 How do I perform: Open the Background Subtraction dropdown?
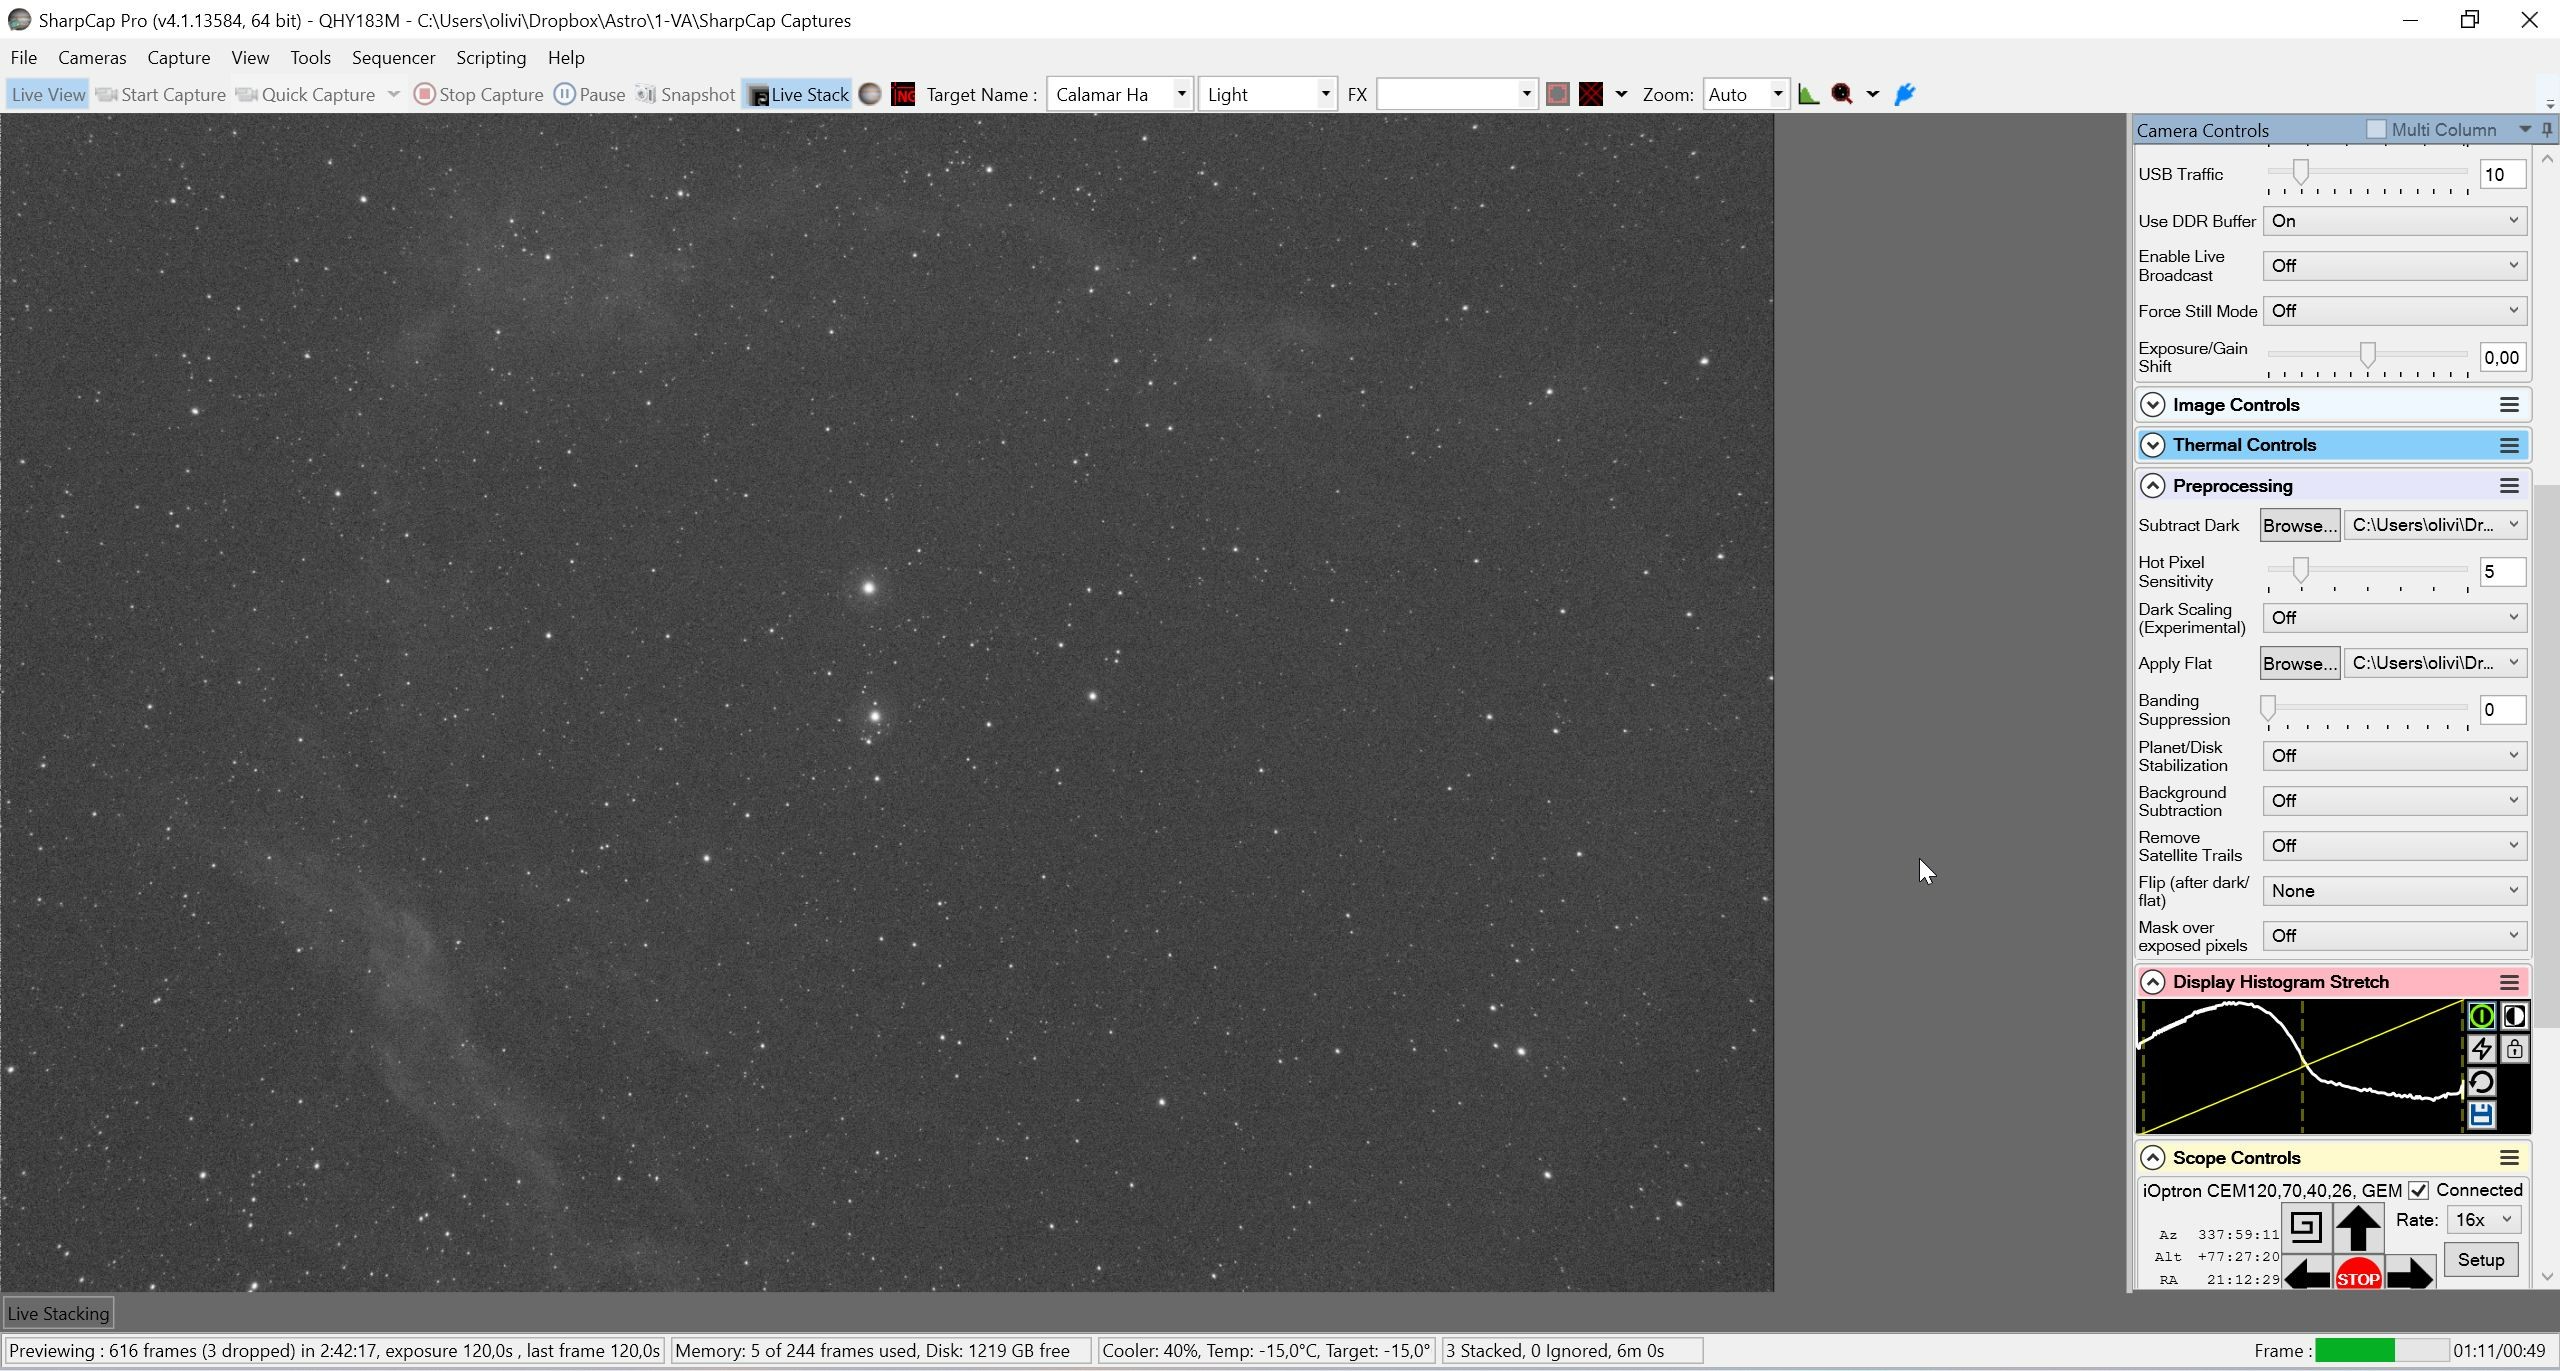coord(2394,801)
